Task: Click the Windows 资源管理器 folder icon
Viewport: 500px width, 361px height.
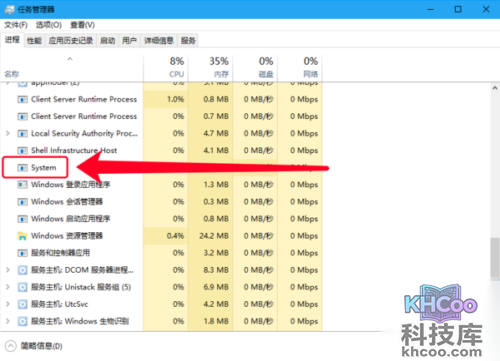Action: pos(22,236)
